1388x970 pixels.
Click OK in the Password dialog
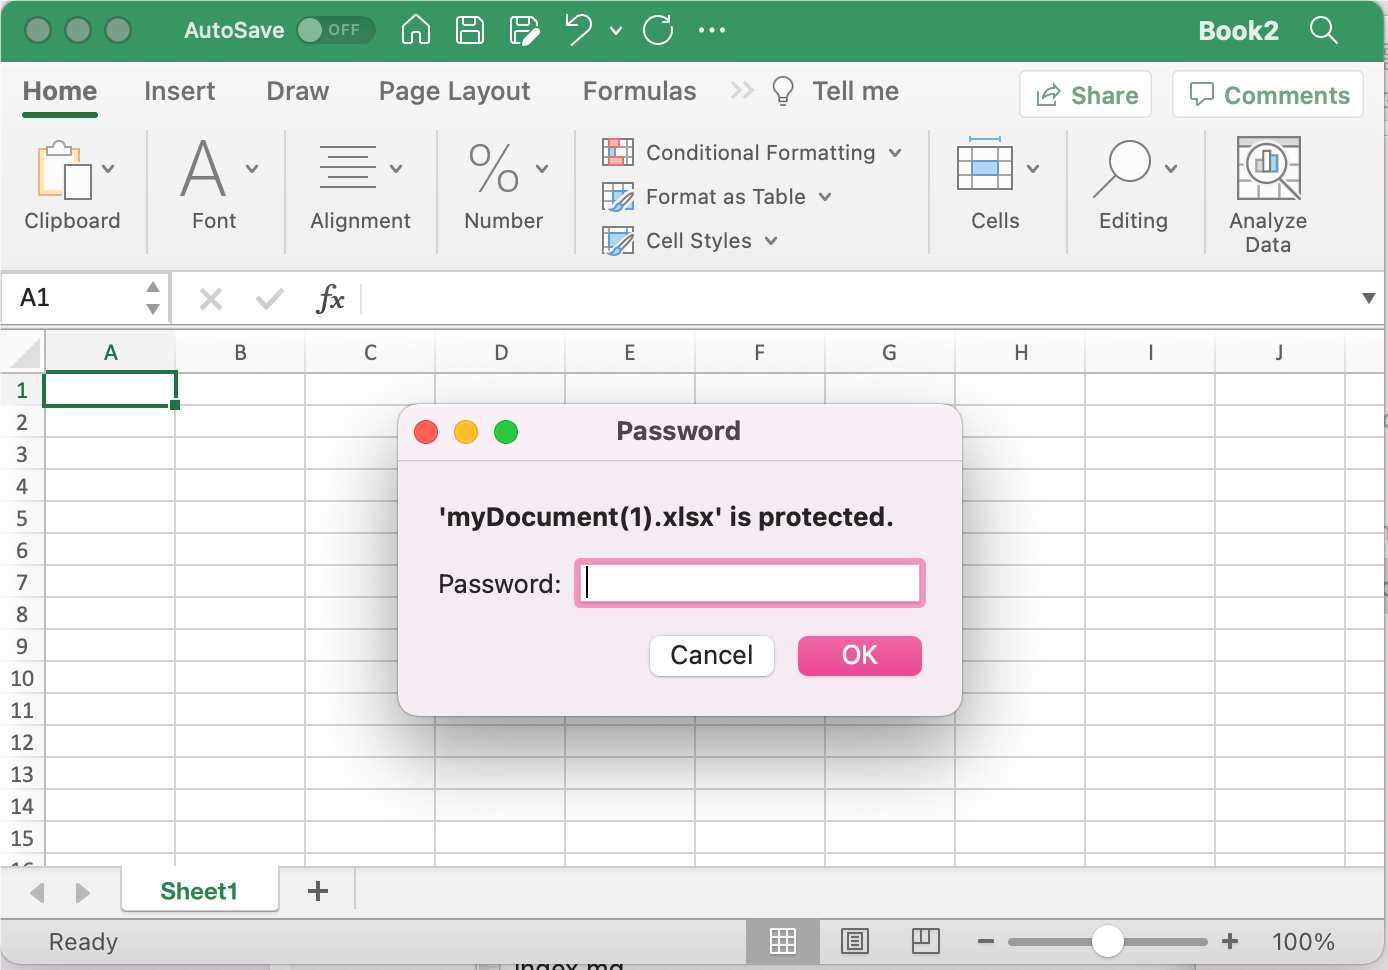click(858, 656)
